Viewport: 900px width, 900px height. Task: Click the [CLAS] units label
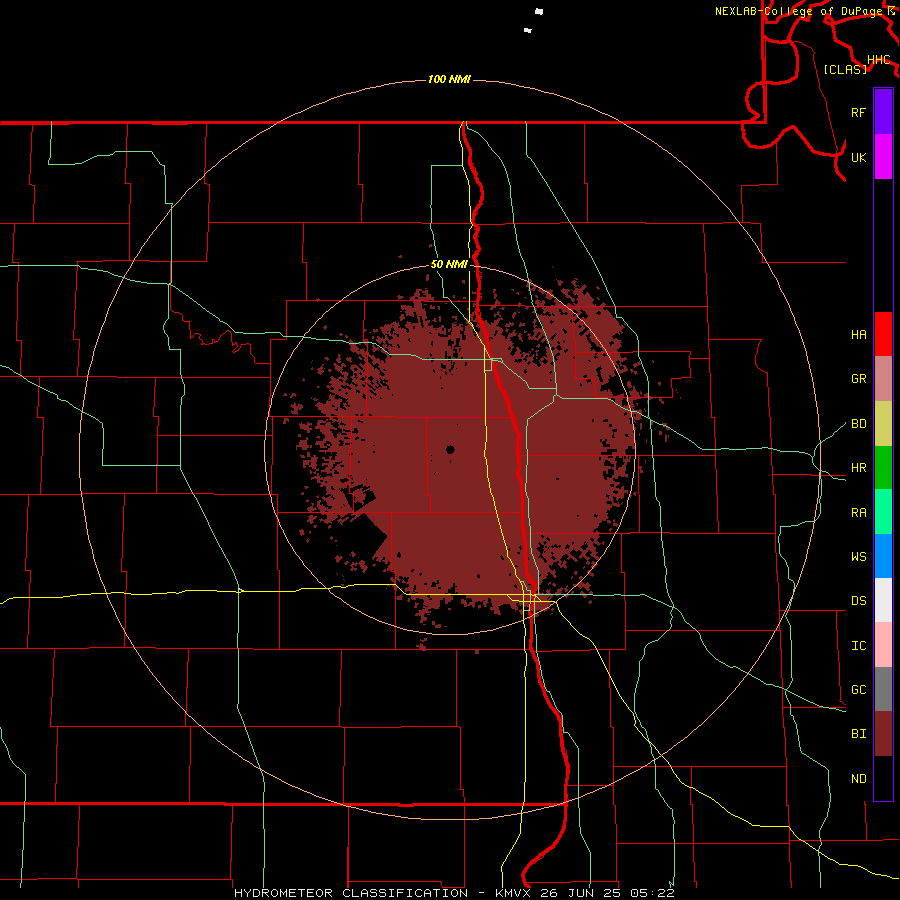pos(844,69)
